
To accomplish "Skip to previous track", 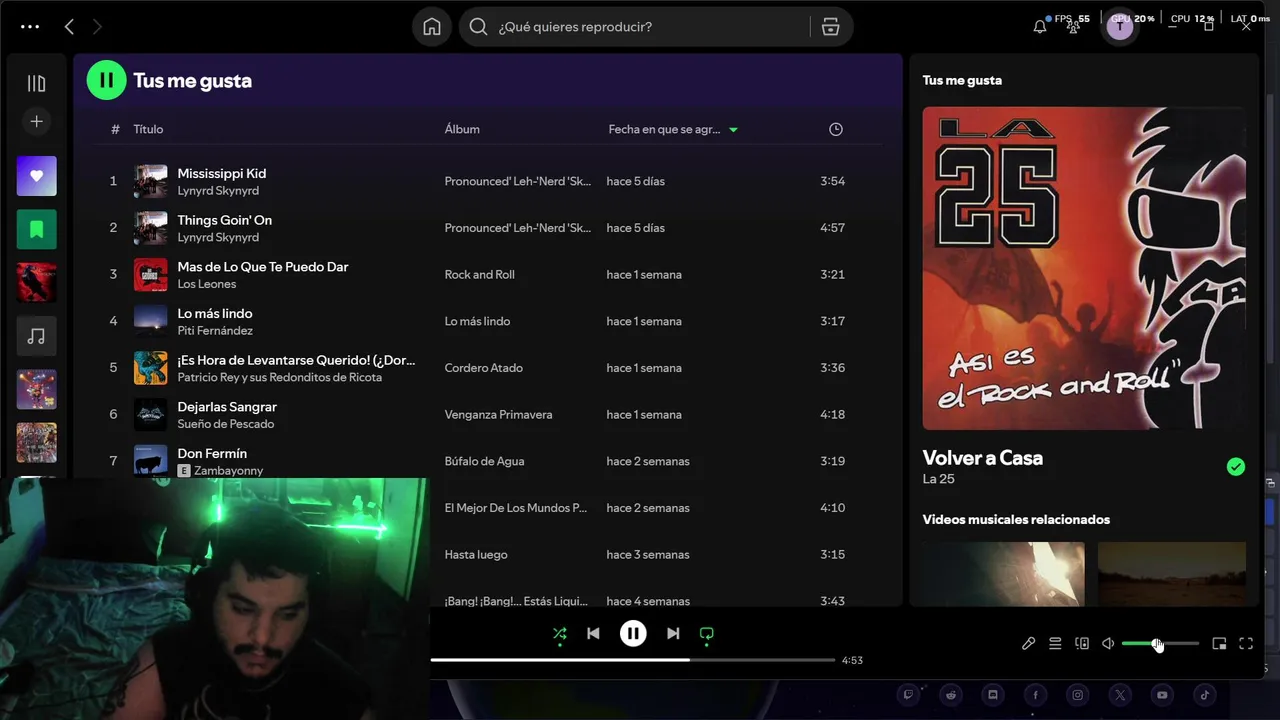I will tap(593, 633).
